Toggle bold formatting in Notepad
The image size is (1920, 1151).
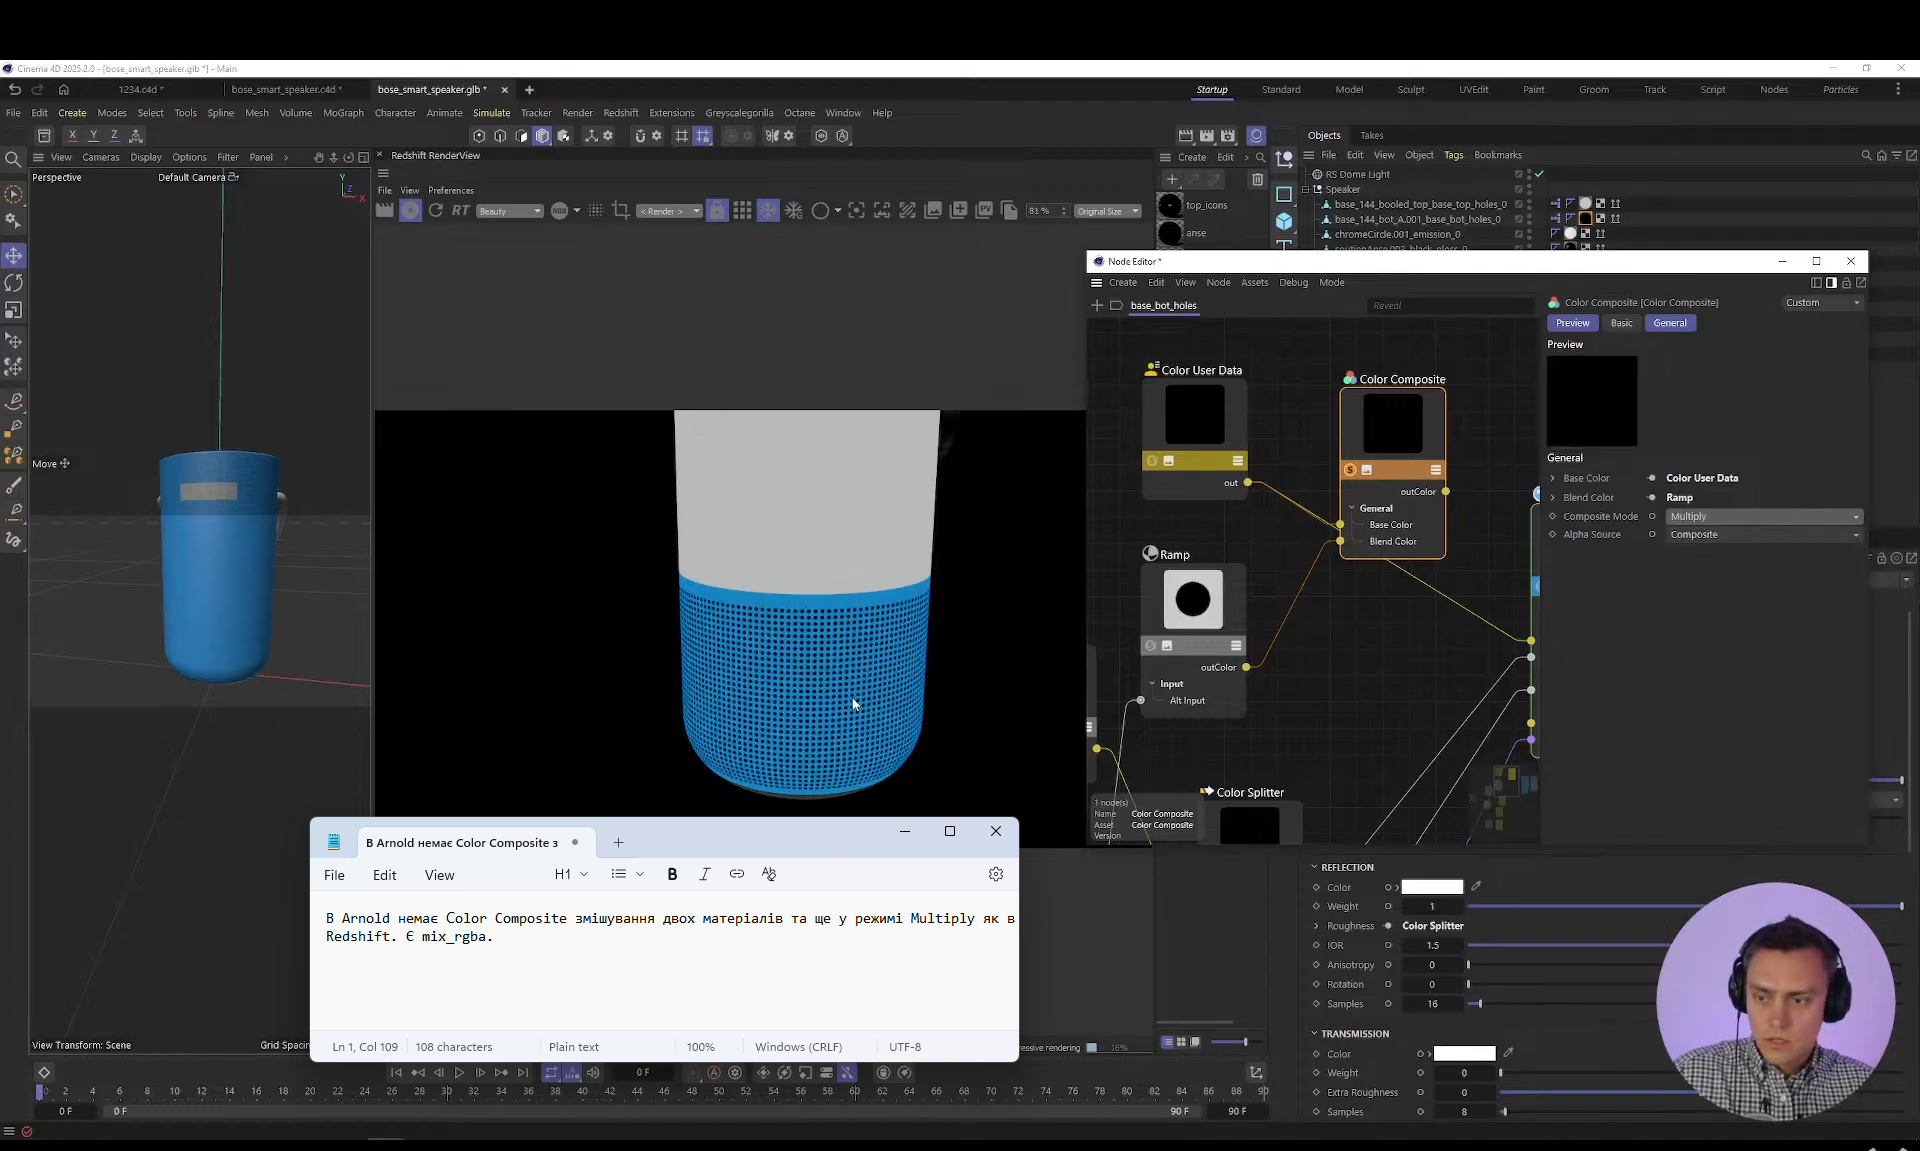coord(672,874)
